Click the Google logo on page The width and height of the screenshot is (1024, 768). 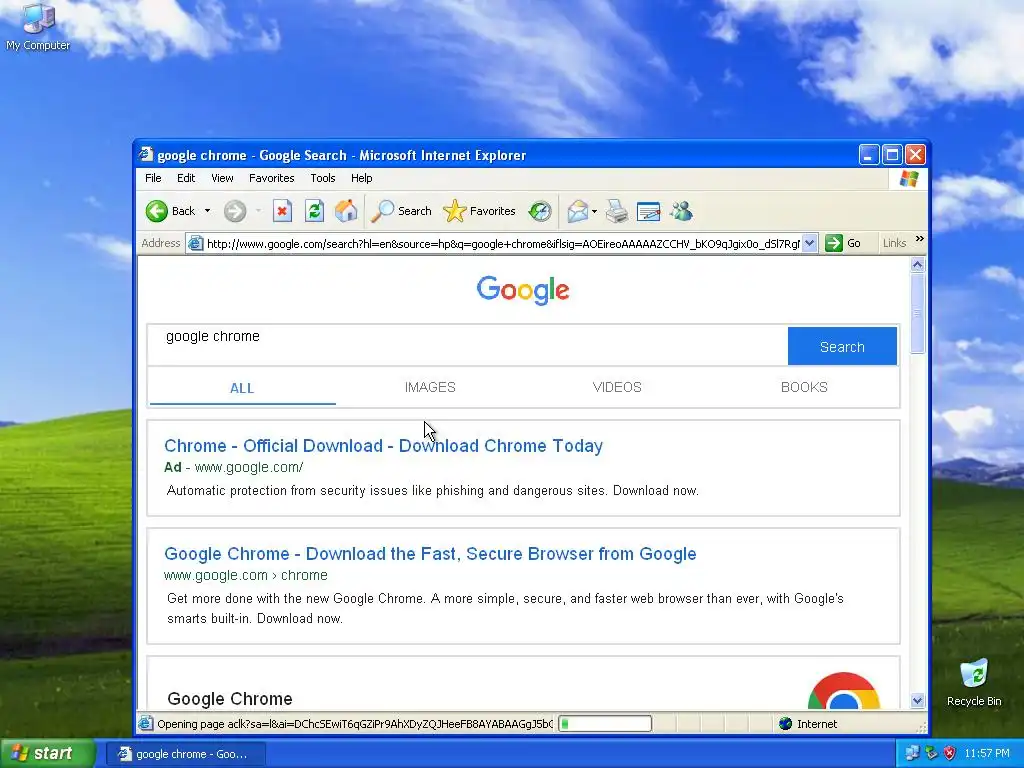[x=522, y=291]
